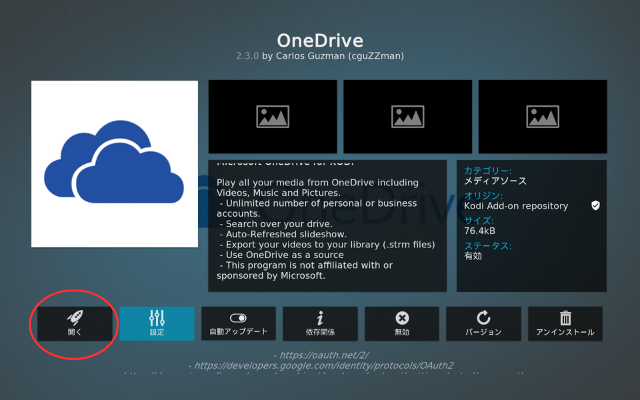Image resolution: width=640 pixels, height=400 pixels.
Task: Click the 有効 status value
Action: pos(475,256)
